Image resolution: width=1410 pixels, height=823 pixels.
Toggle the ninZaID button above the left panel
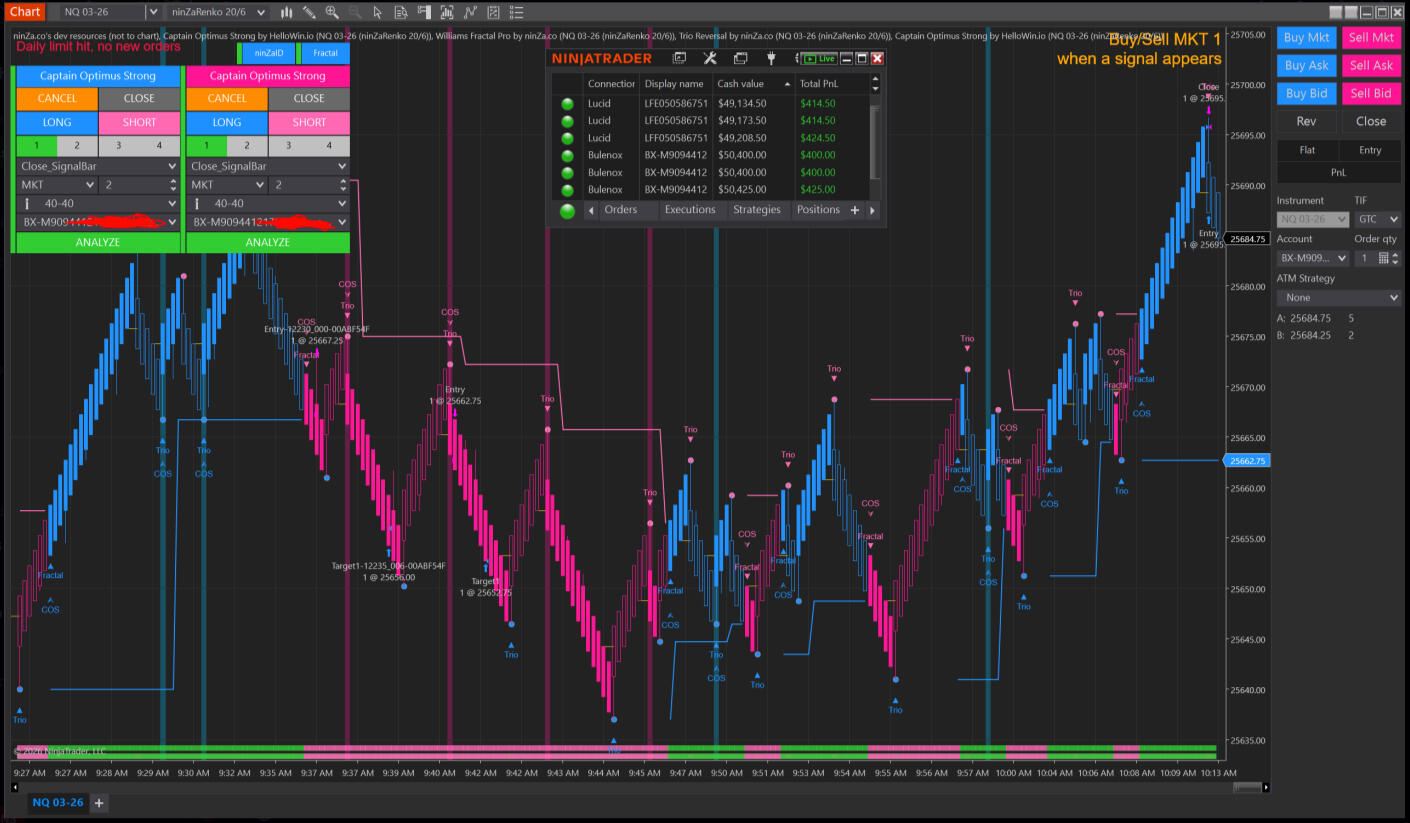(269, 53)
